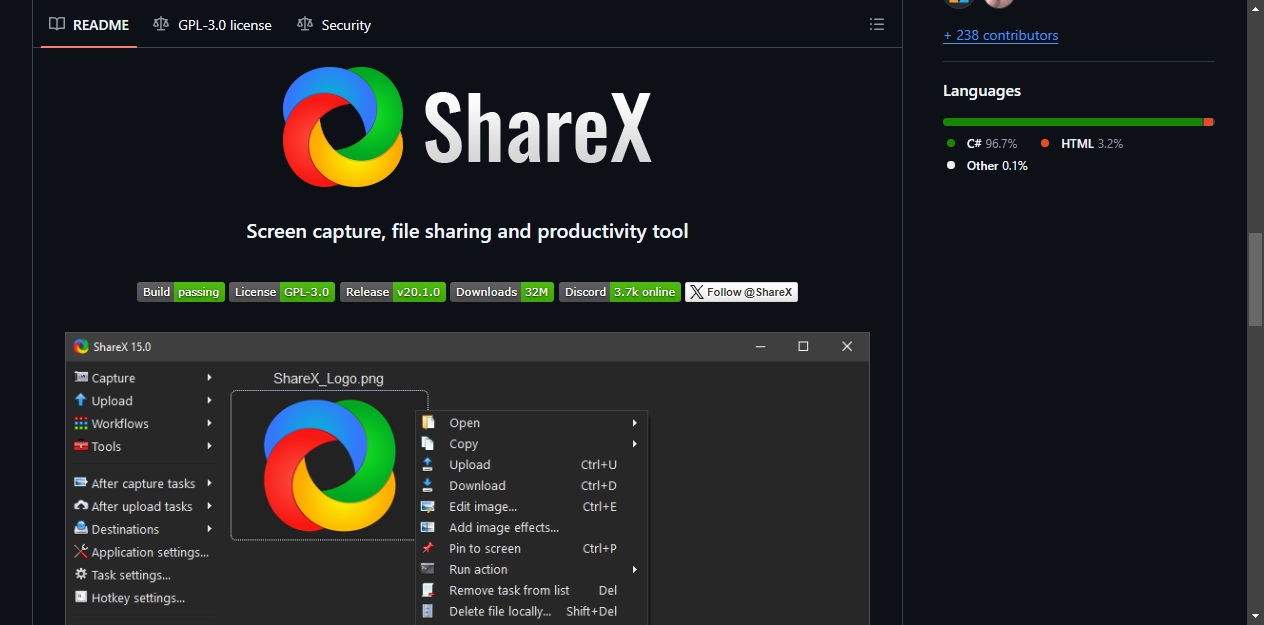1264x625 pixels.
Task: Click the book icon beside README
Action: pos(57,24)
